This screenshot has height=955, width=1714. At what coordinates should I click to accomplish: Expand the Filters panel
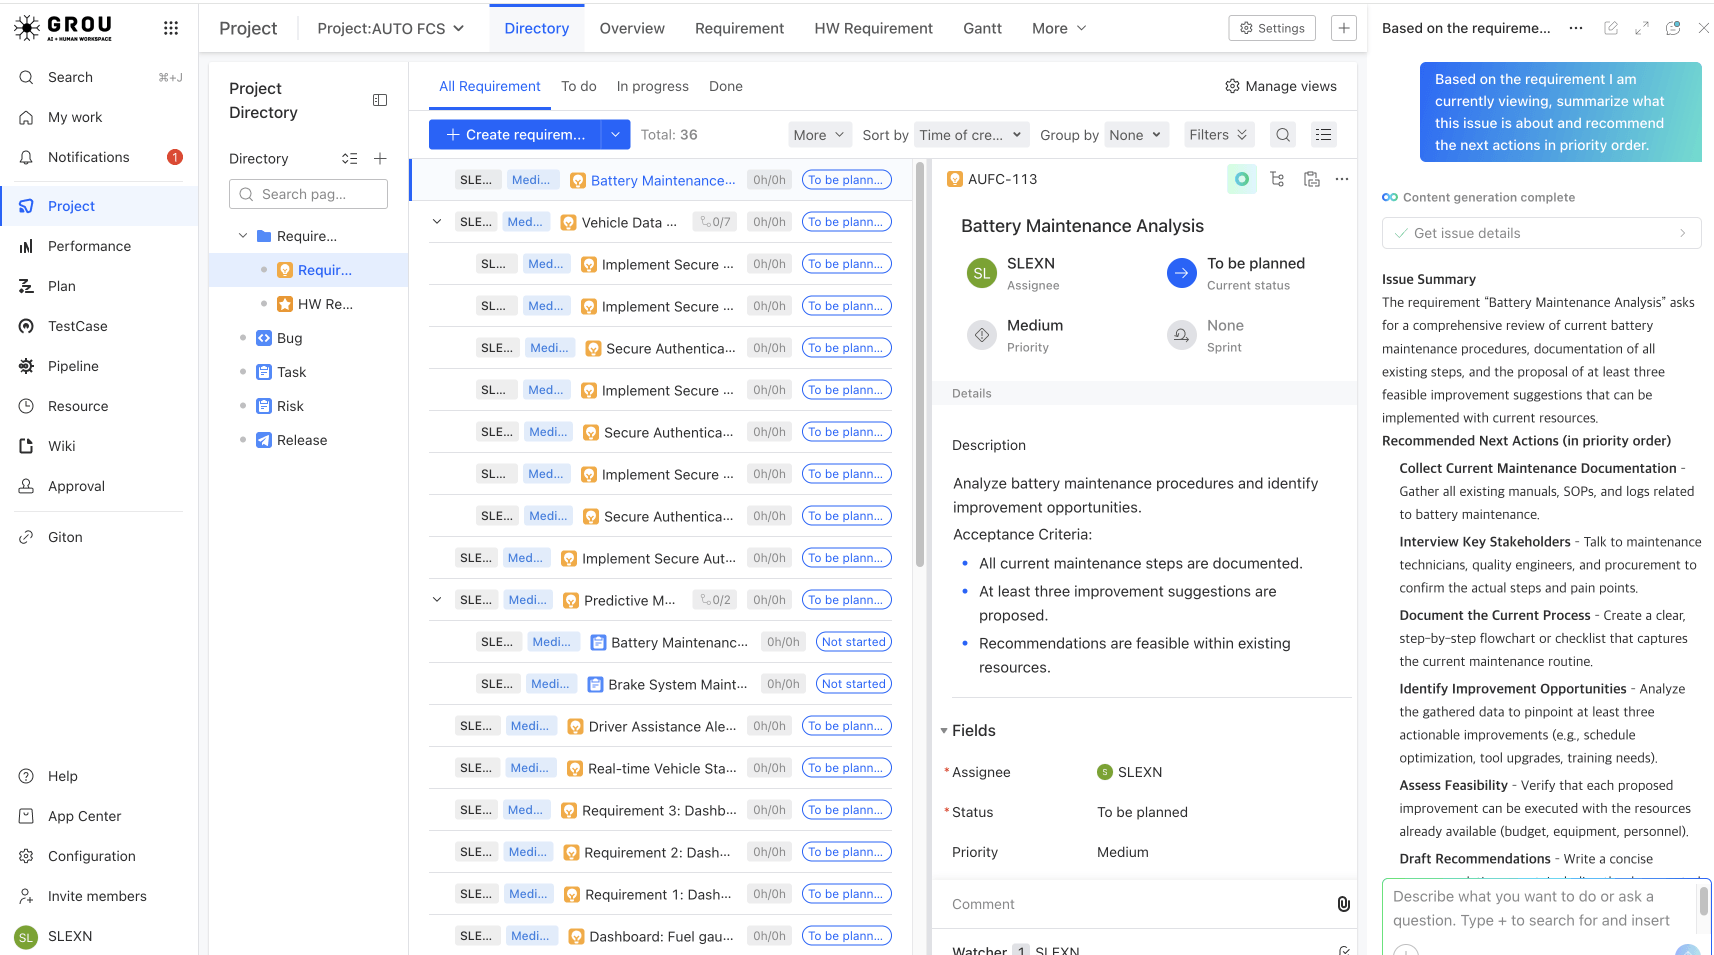(x=1218, y=135)
